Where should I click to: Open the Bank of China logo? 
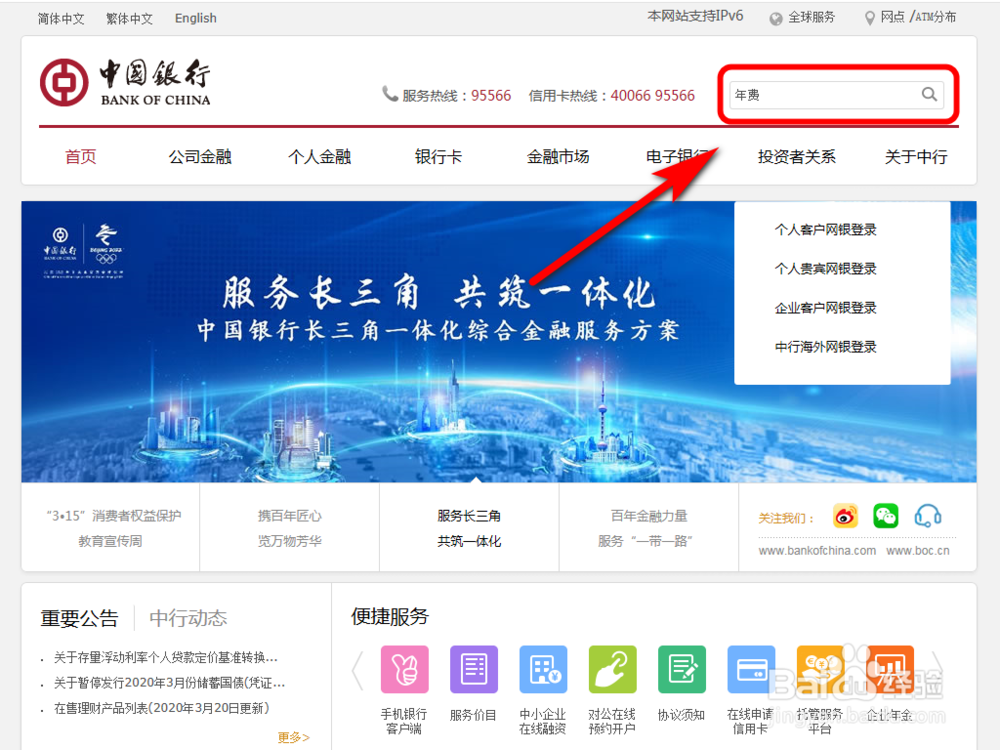pos(126,82)
